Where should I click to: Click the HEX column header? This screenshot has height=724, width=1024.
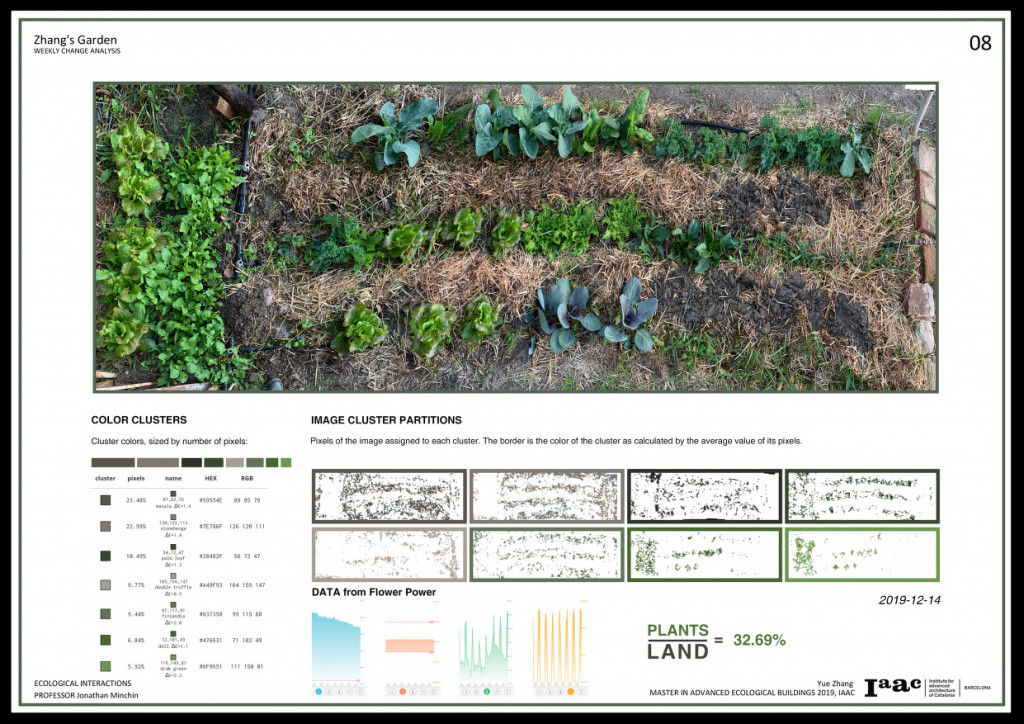tap(210, 478)
